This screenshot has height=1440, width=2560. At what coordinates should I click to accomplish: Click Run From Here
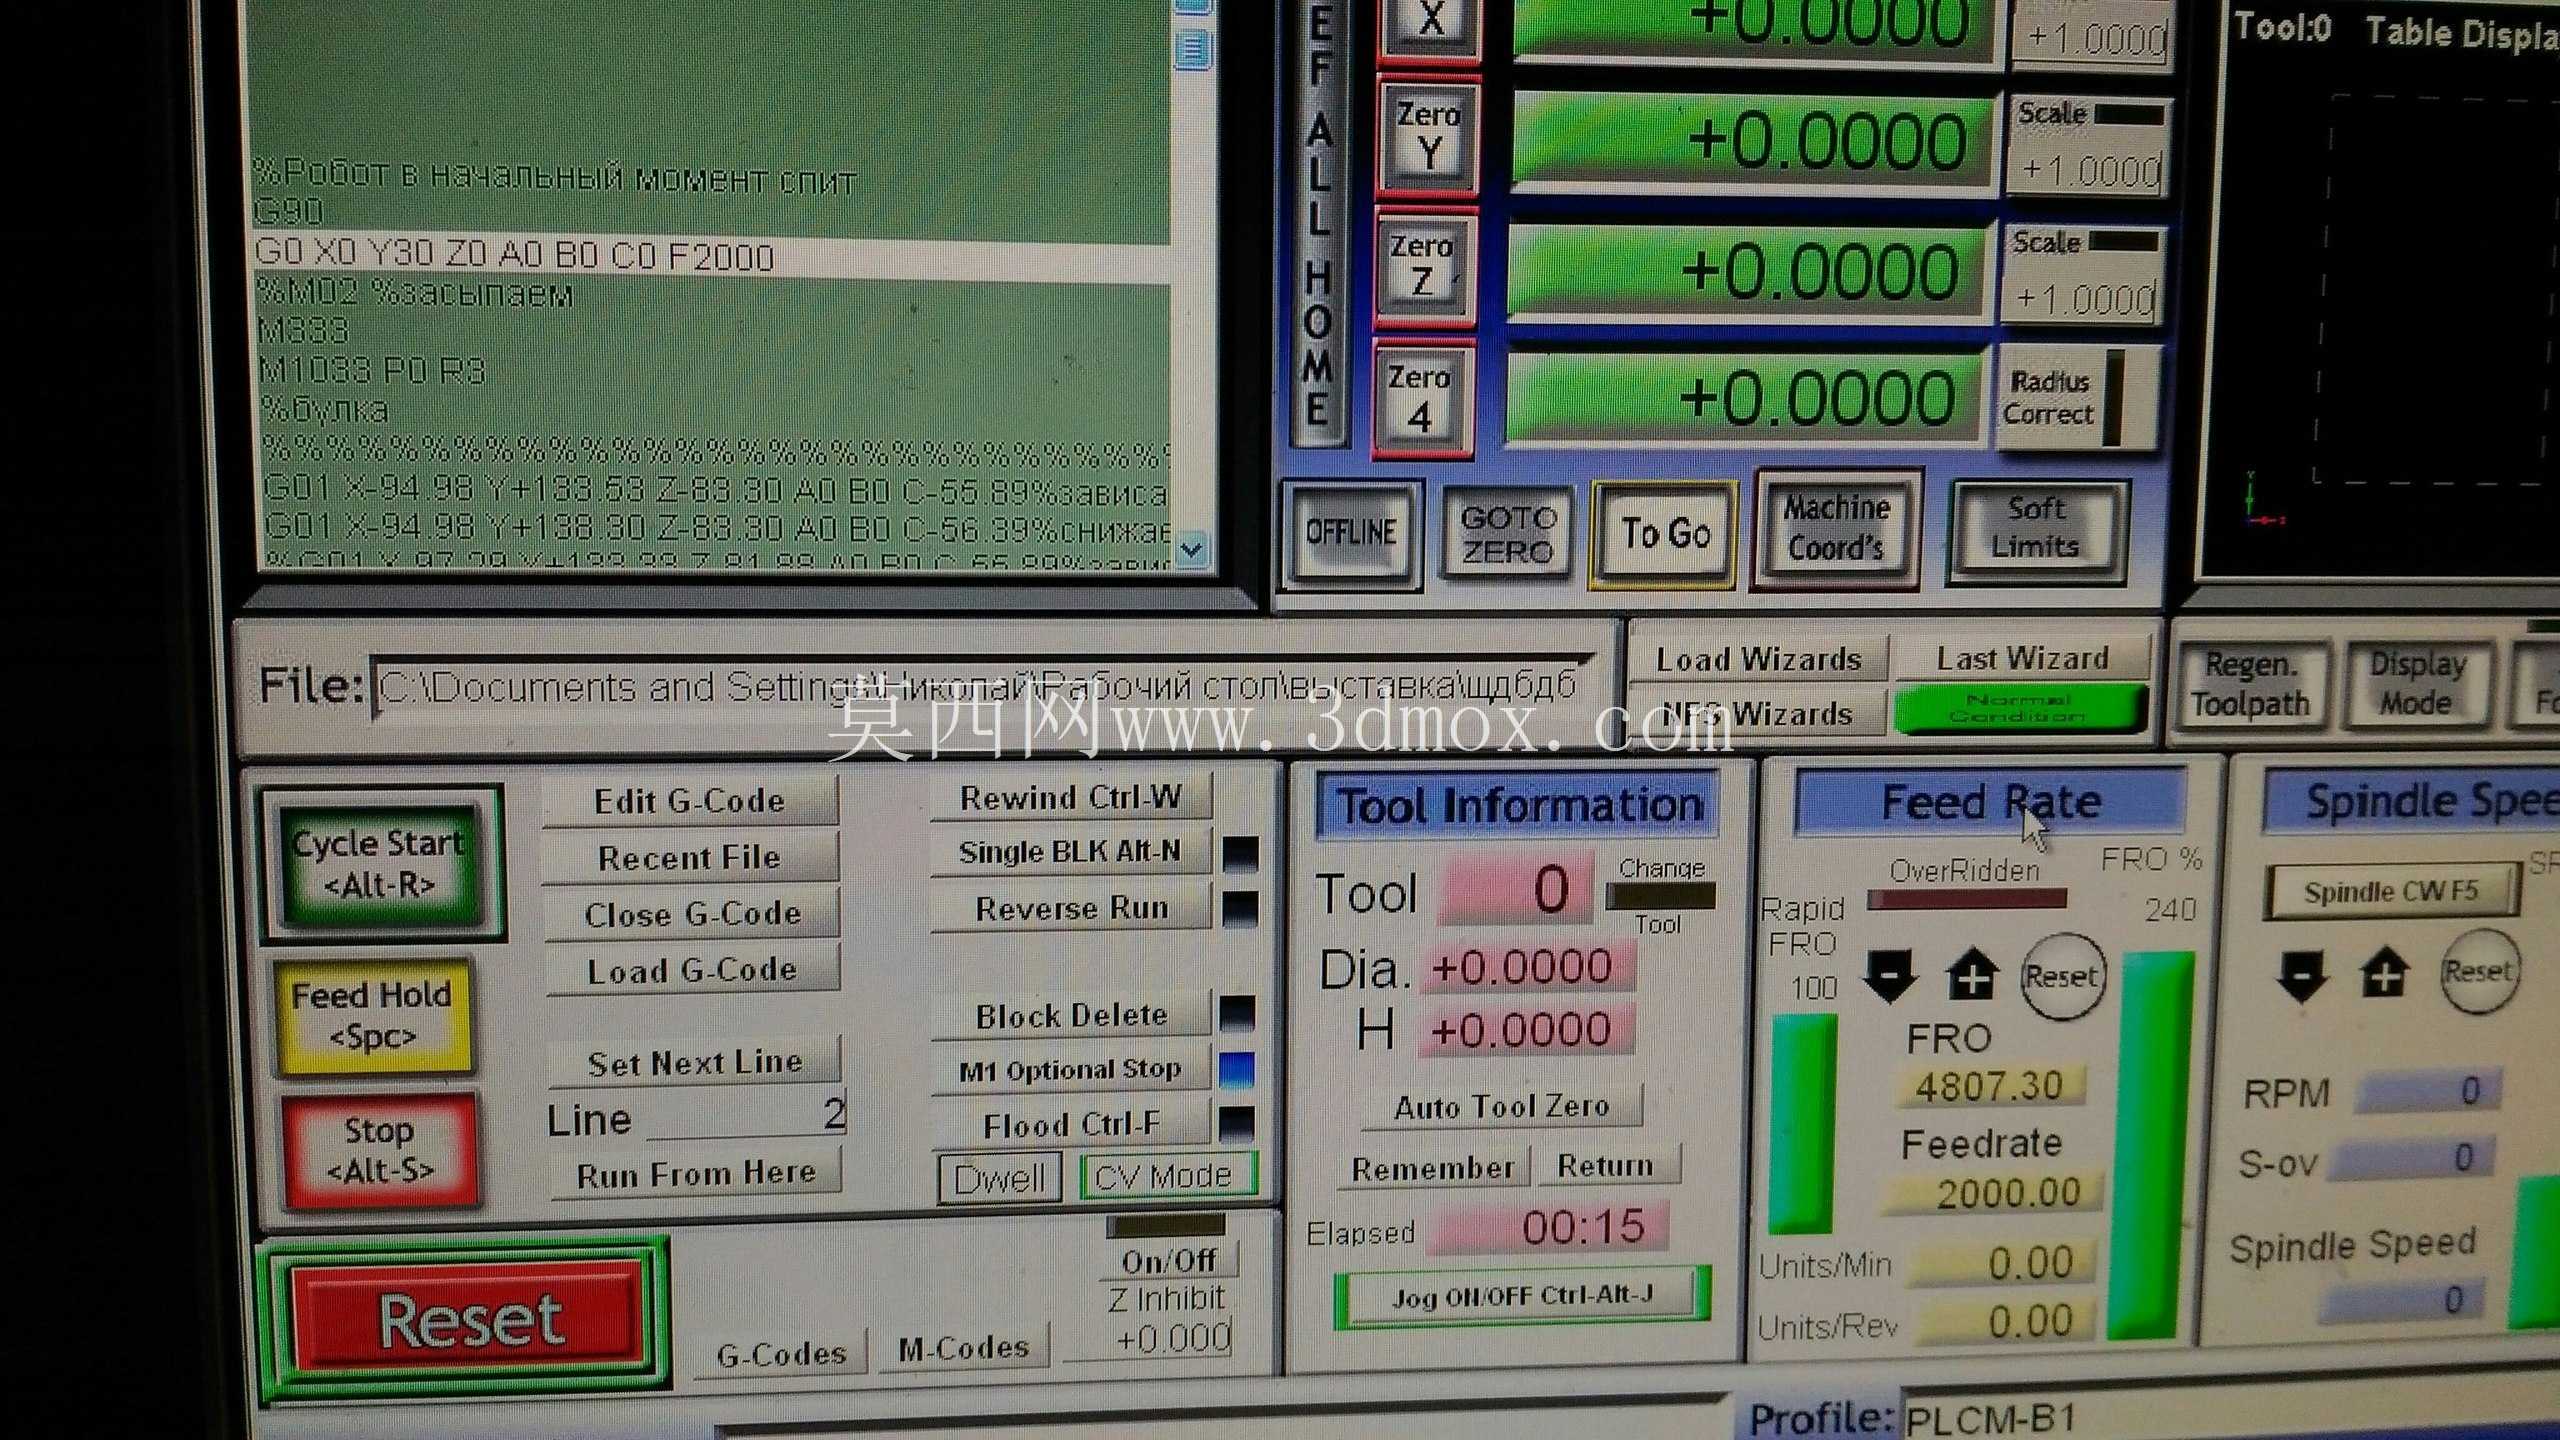(x=696, y=1173)
